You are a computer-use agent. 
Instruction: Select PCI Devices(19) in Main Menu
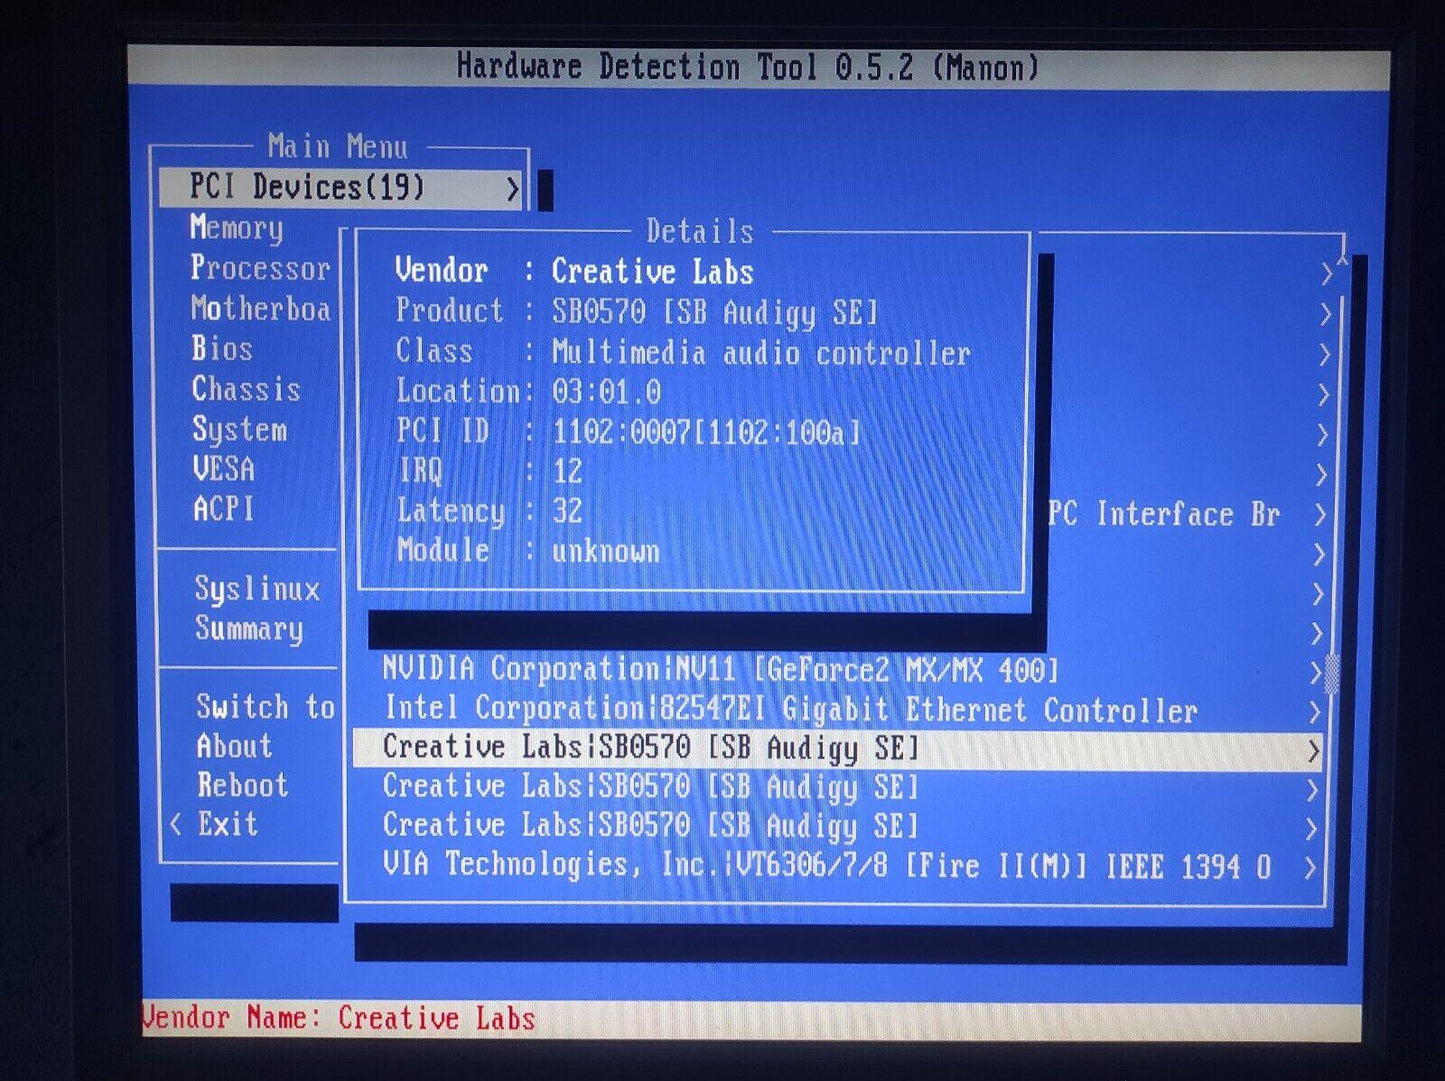[306, 187]
